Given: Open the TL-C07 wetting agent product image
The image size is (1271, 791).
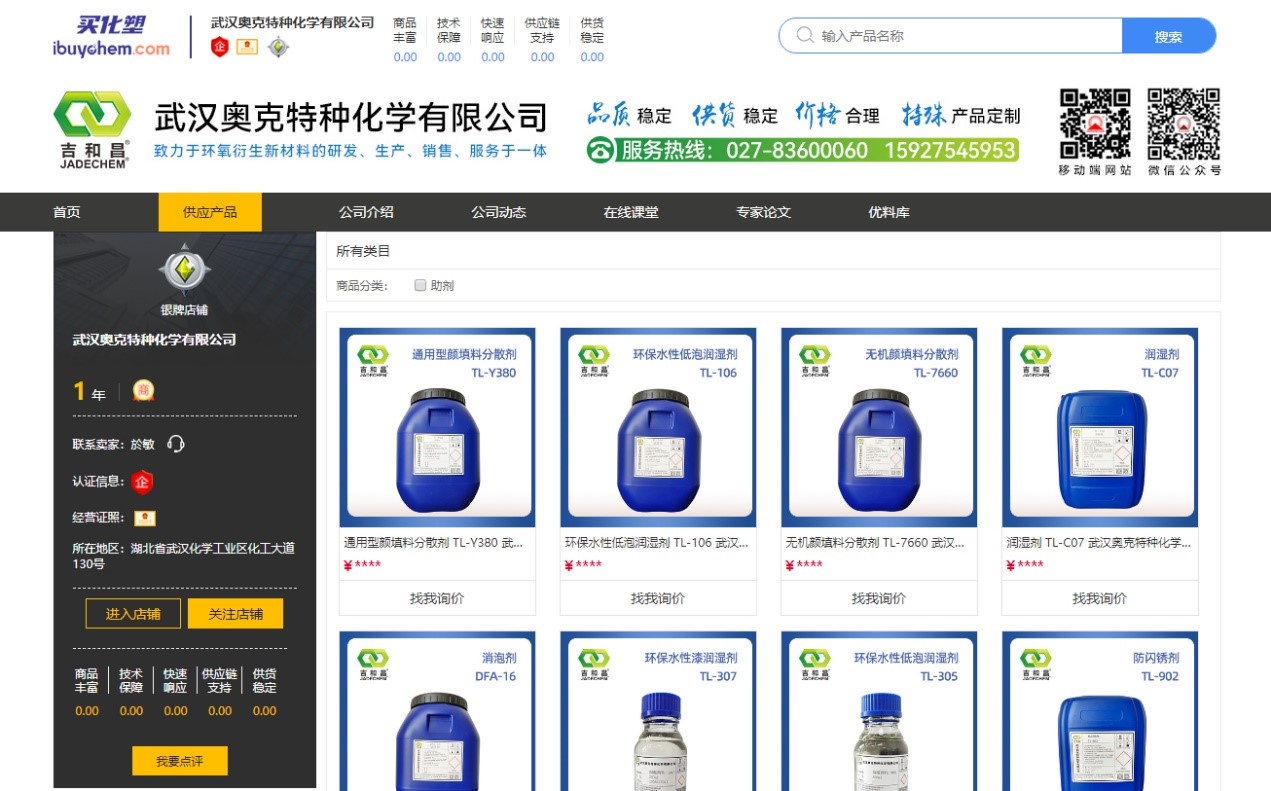Looking at the screenshot, I should click(1100, 427).
